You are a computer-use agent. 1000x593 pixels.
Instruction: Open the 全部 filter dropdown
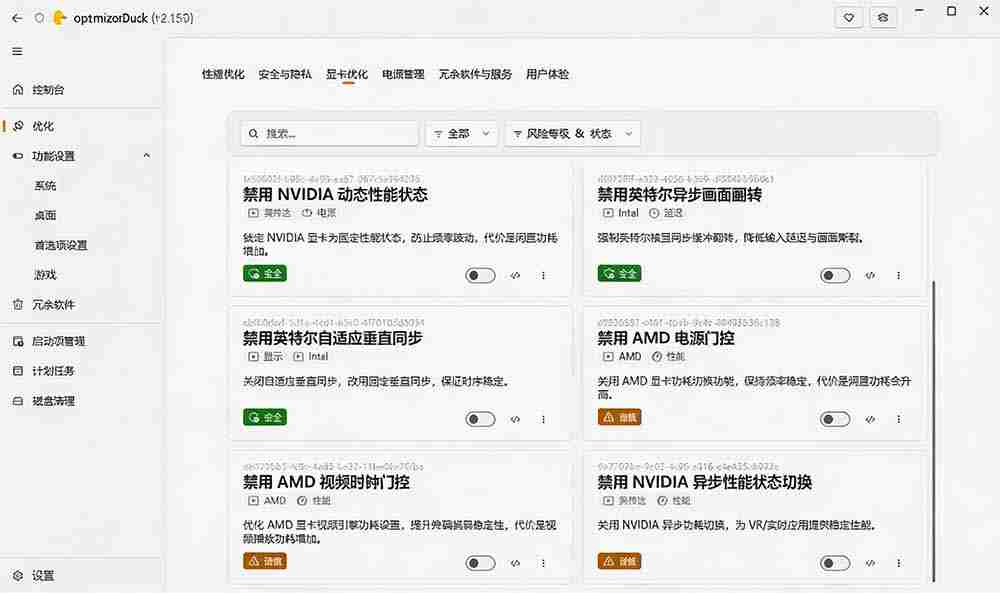[462, 134]
